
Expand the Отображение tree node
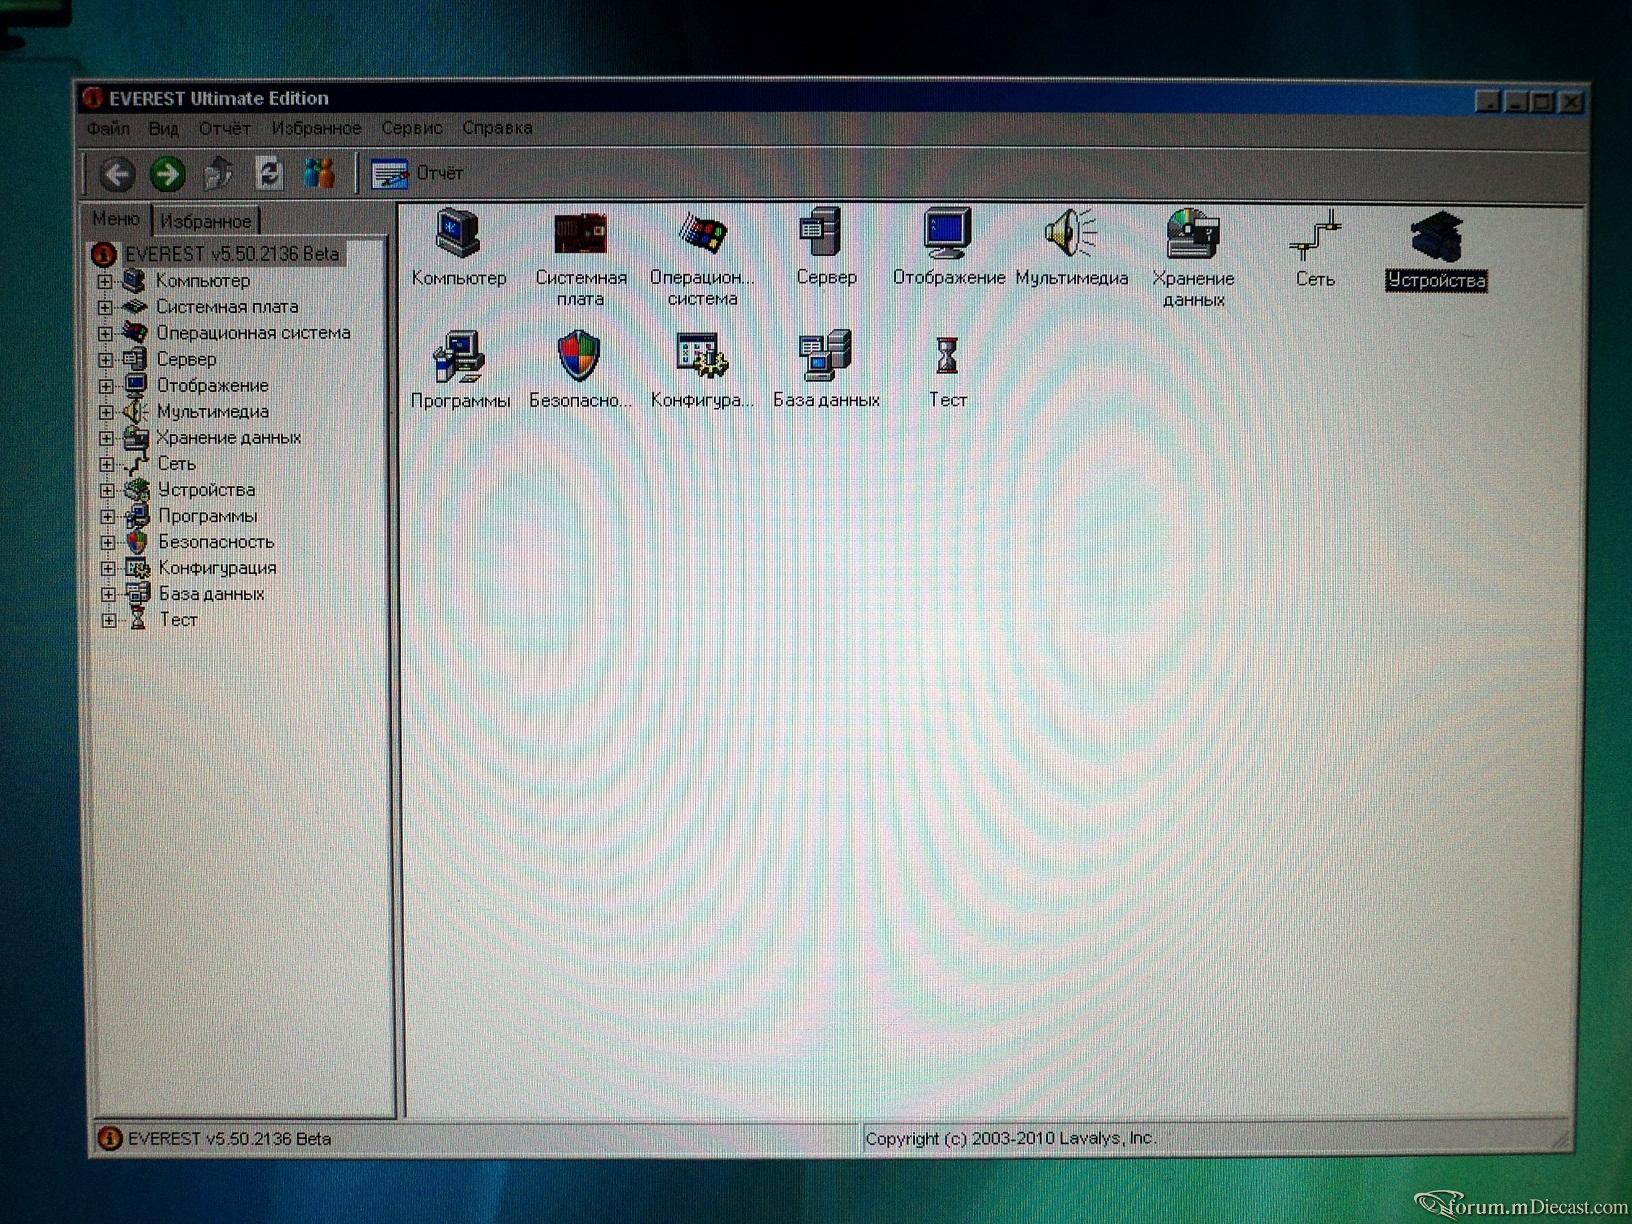pyautogui.click(x=106, y=386)
